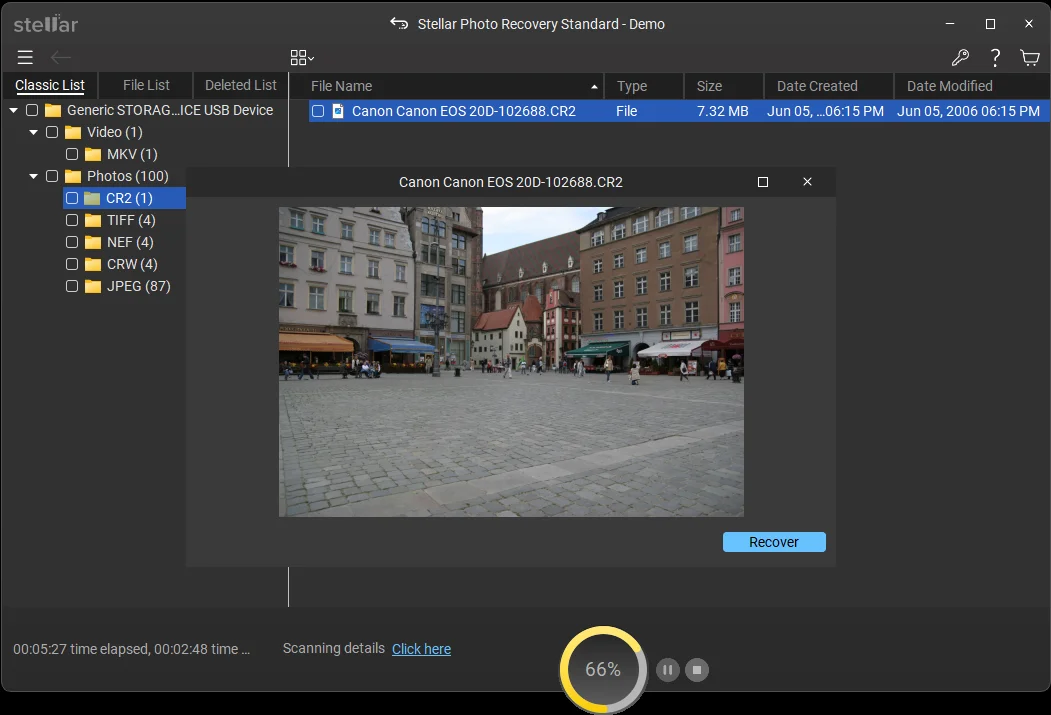Sort by the Date Modified column

[971, 86]
